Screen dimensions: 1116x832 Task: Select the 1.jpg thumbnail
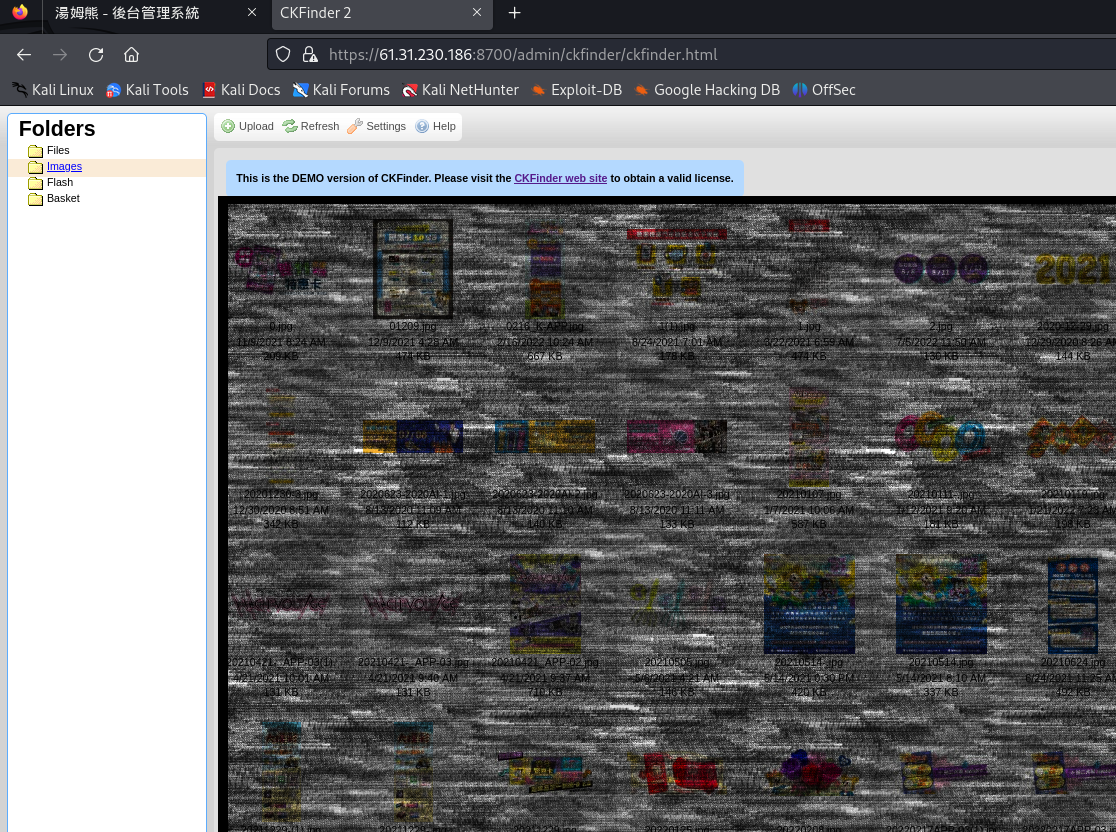tap(809, 268)
